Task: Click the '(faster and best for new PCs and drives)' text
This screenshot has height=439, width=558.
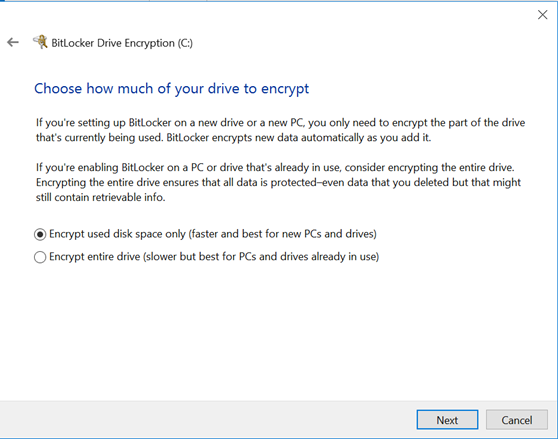Action: tap(282, 234)
